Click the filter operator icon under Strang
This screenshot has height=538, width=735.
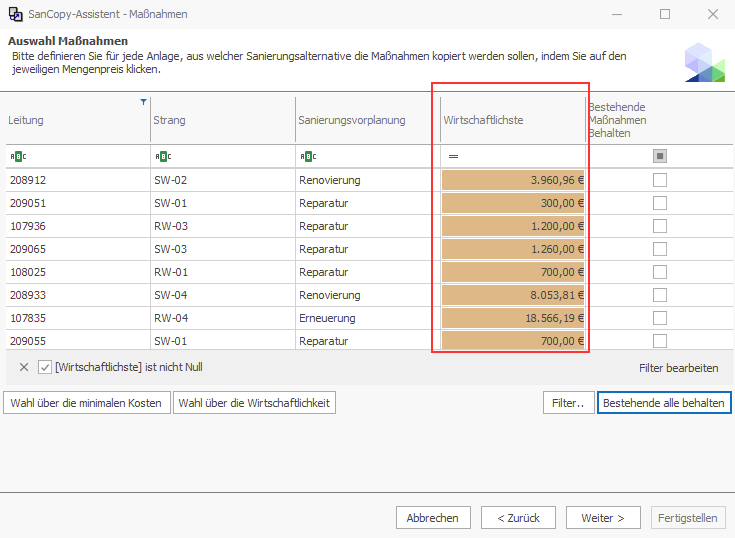coord(162,156)
